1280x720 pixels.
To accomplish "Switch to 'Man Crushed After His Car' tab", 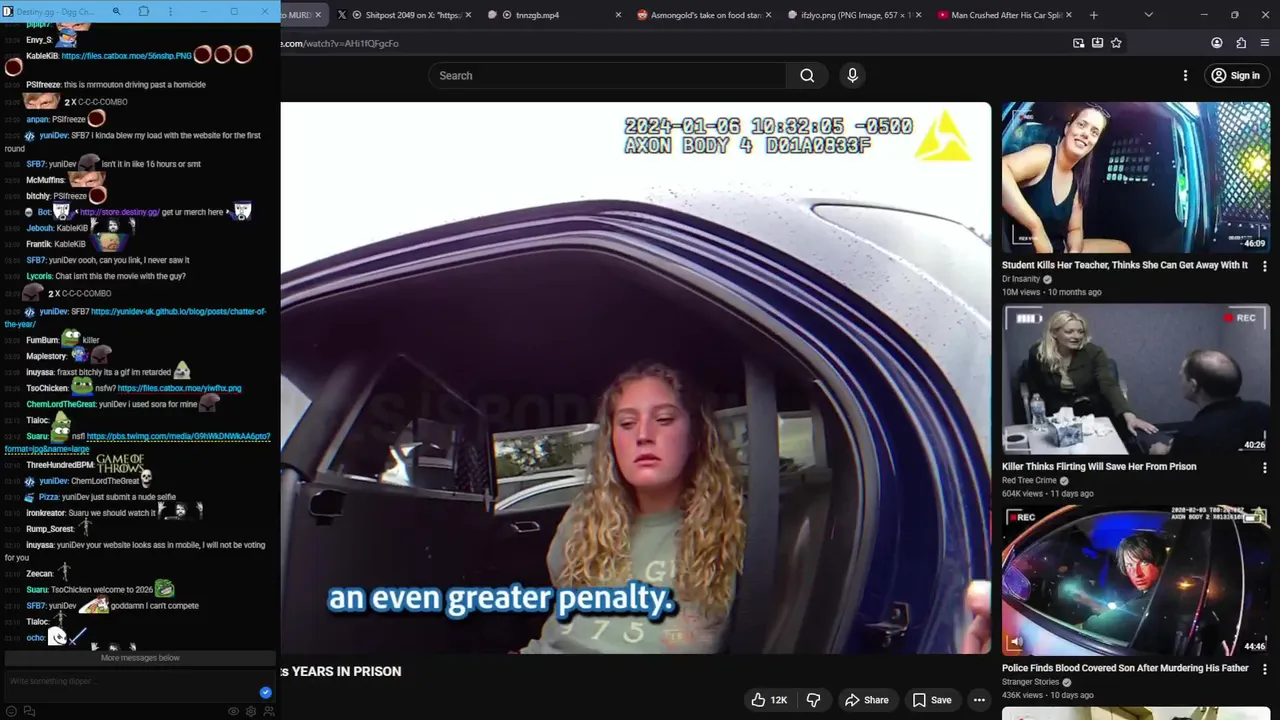I will coord(1003,15).
